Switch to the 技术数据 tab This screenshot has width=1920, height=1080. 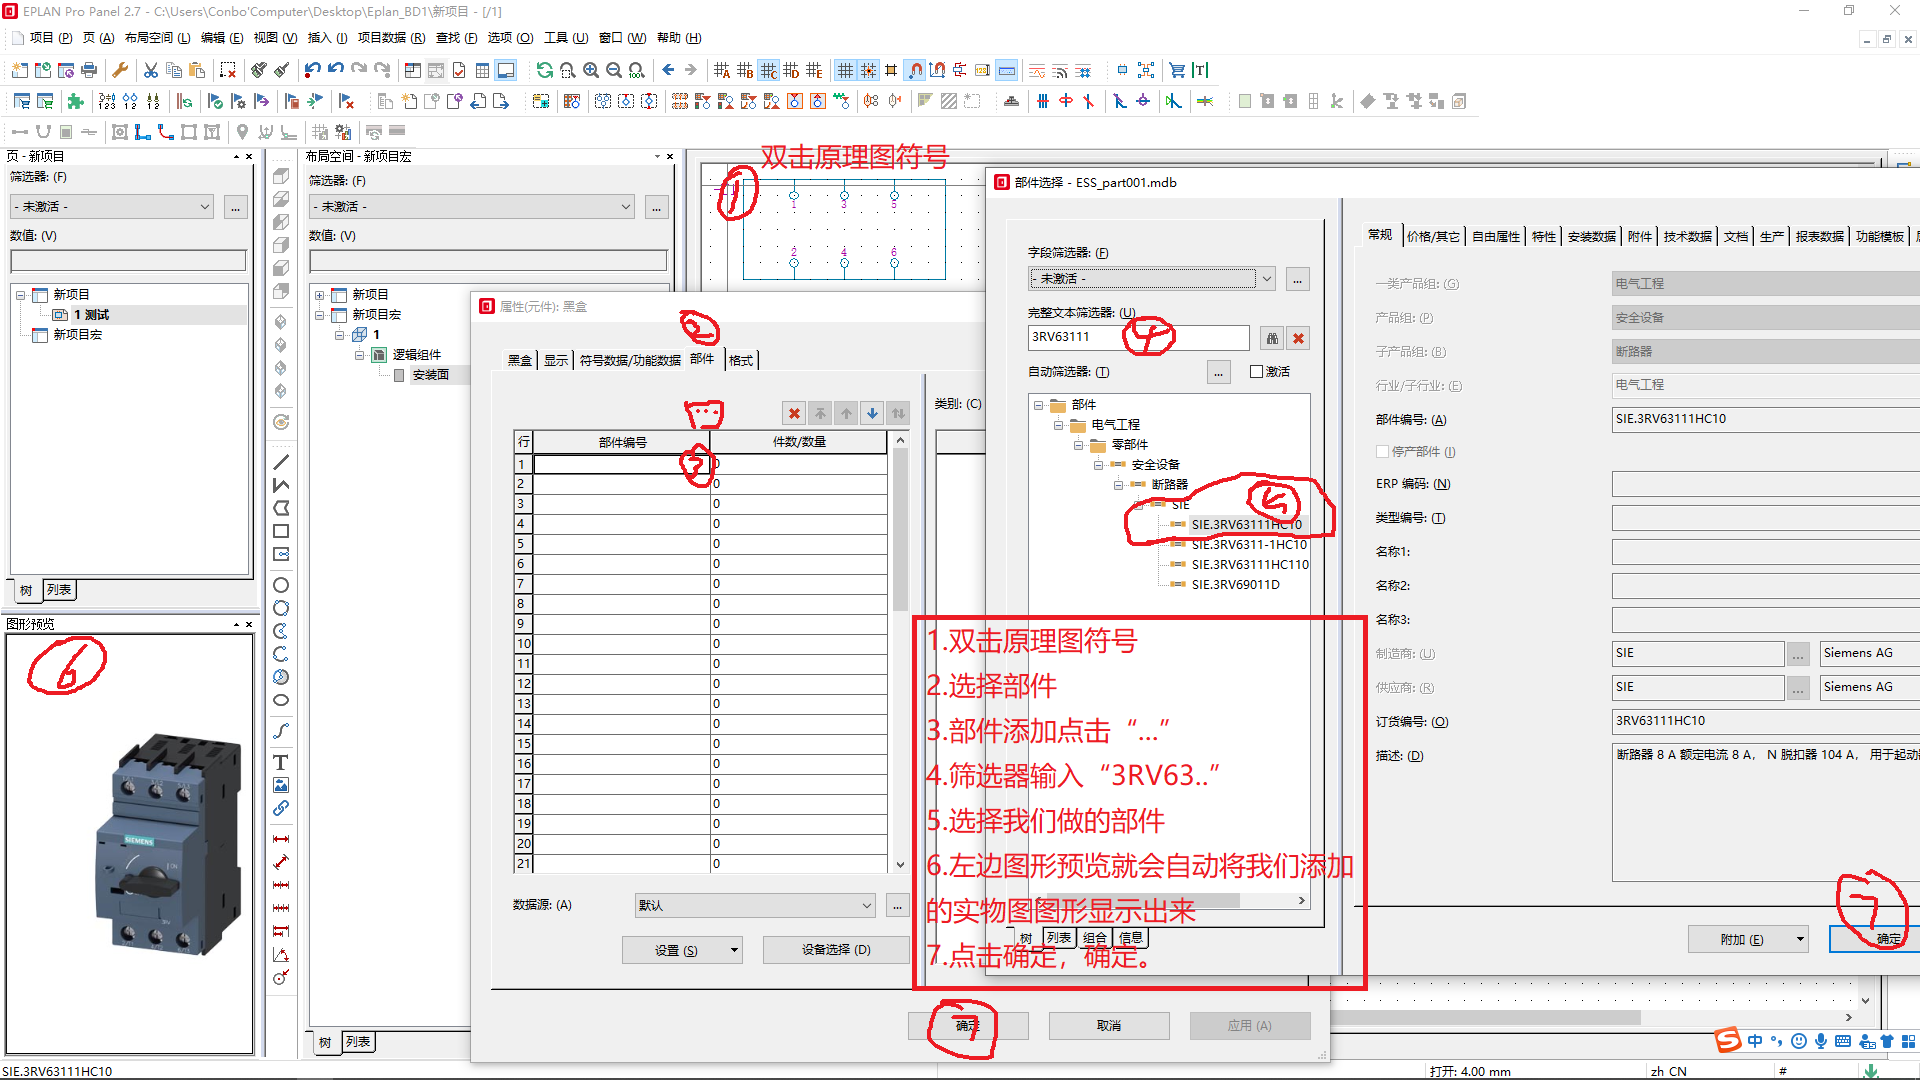coord(1688,236)
